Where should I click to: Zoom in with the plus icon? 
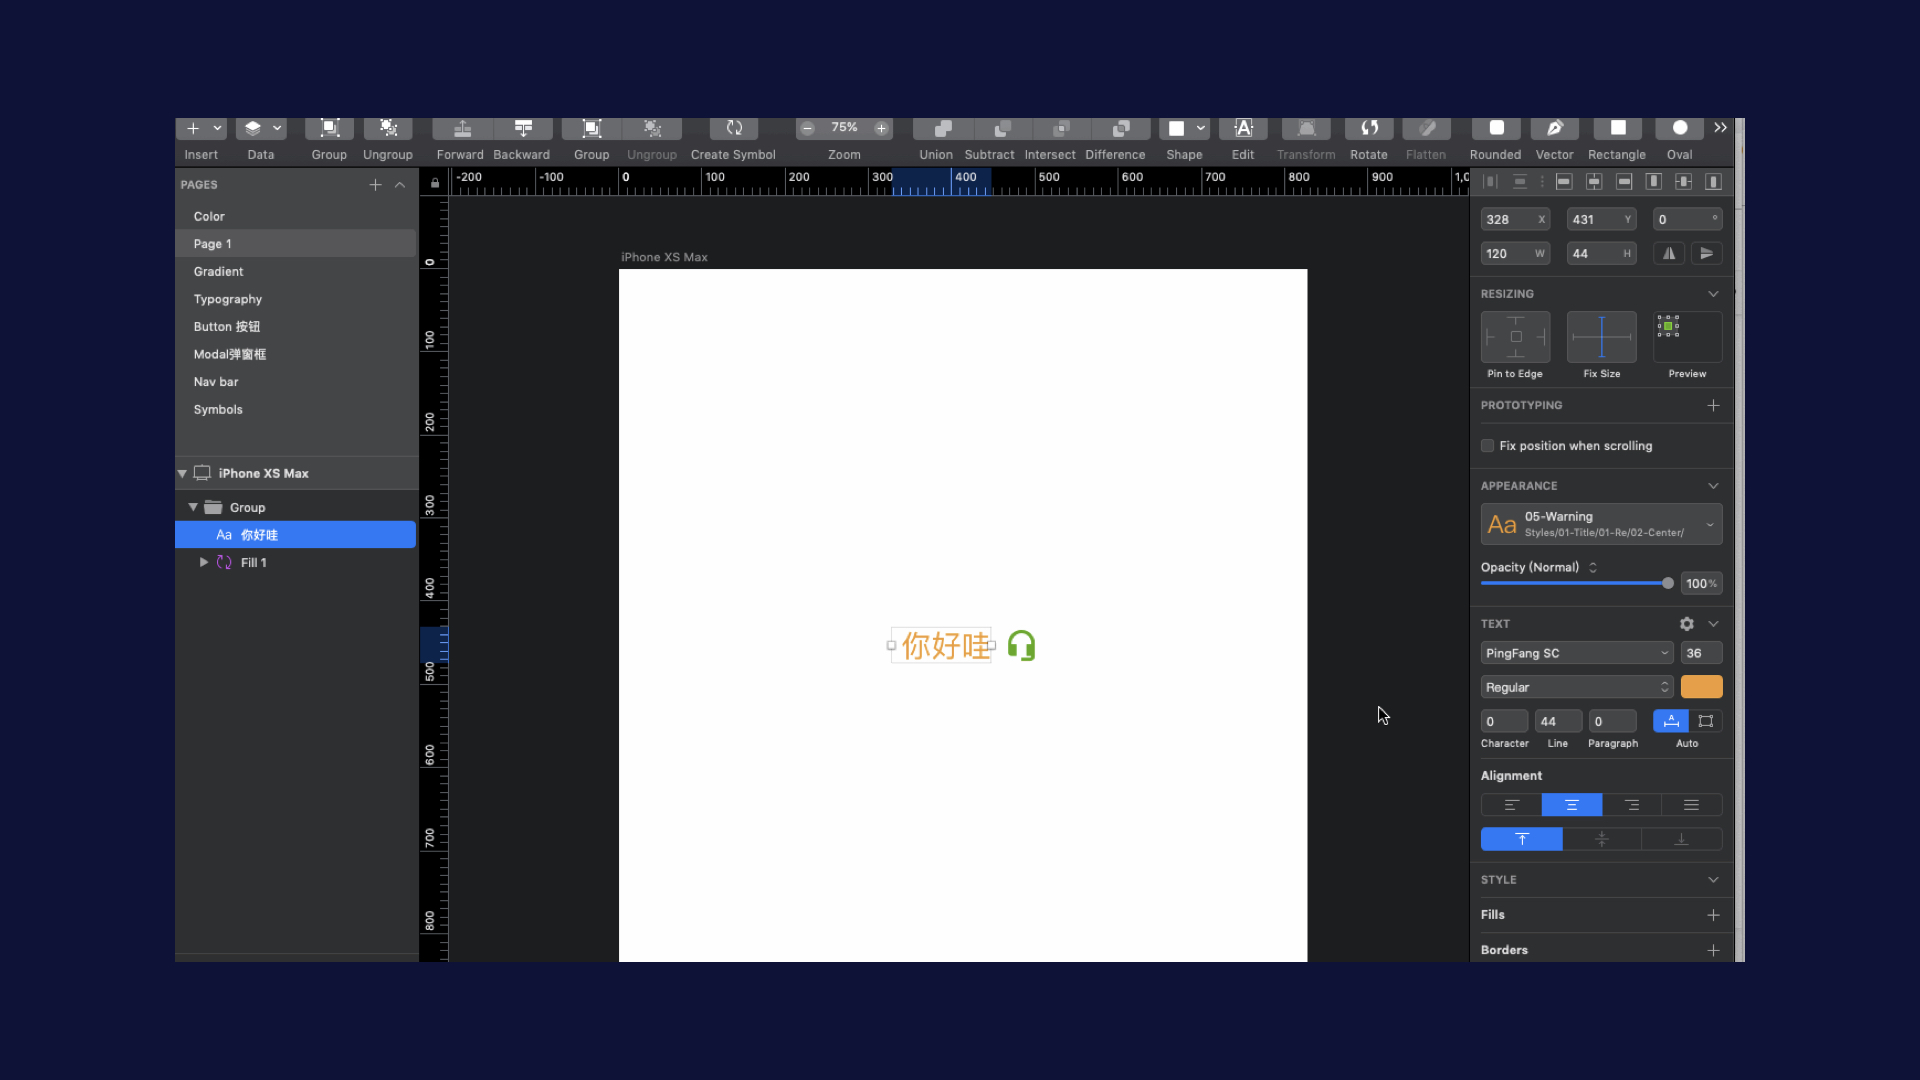881,129
